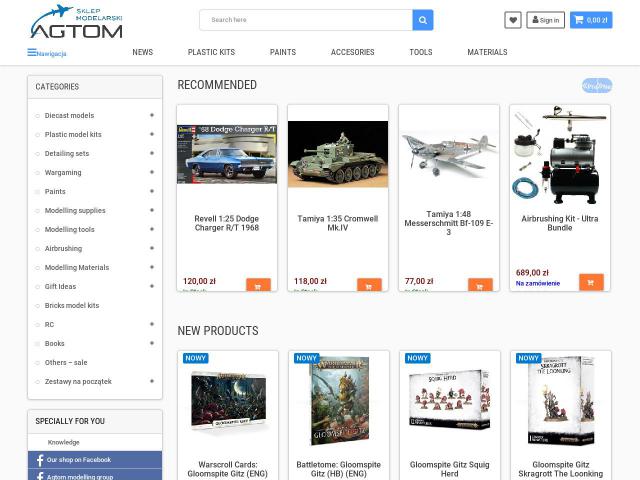Expand the Airbrushing submenu
Screen dimensions: 640x480
point(152,248)
